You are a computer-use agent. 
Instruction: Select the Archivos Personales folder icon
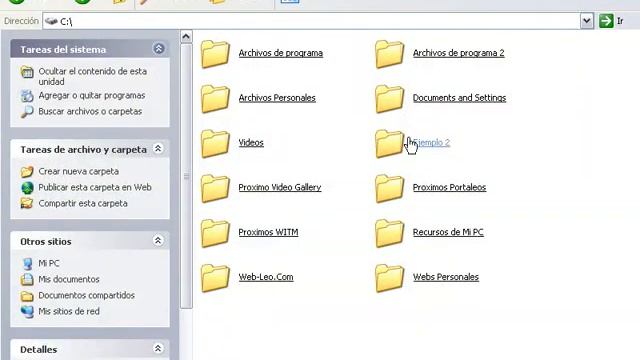click(x=215, y=98)
